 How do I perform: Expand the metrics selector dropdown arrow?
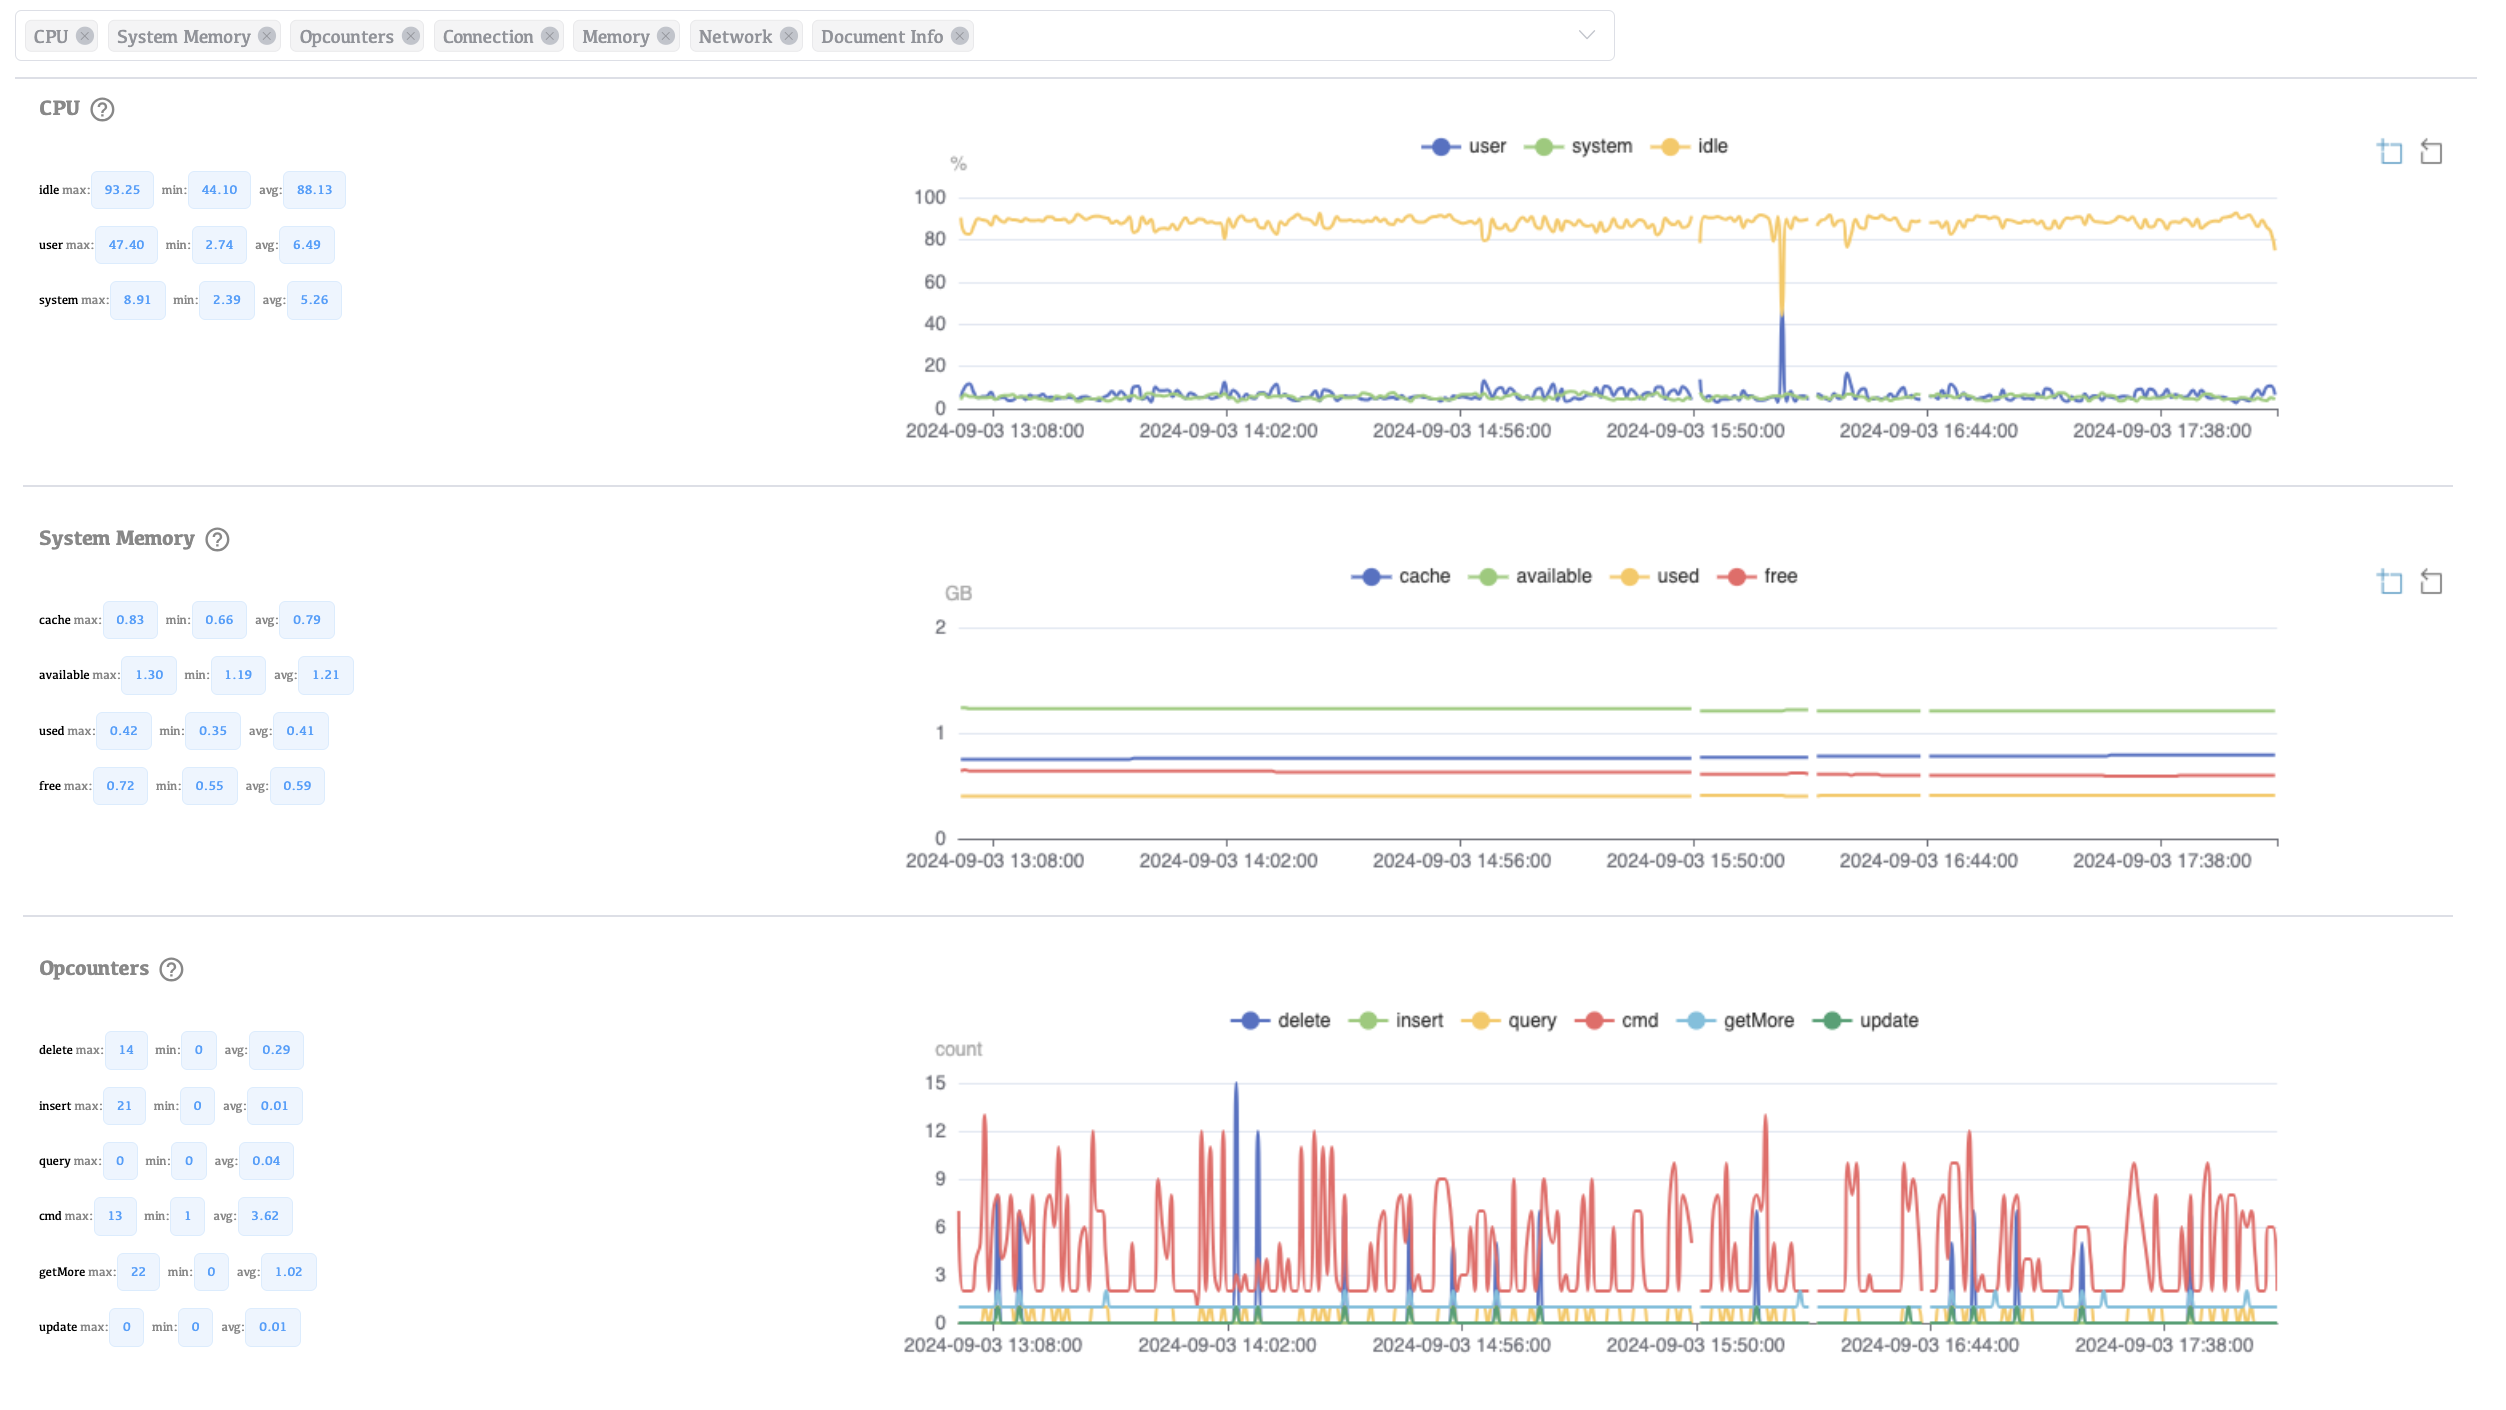(1586, 35)
